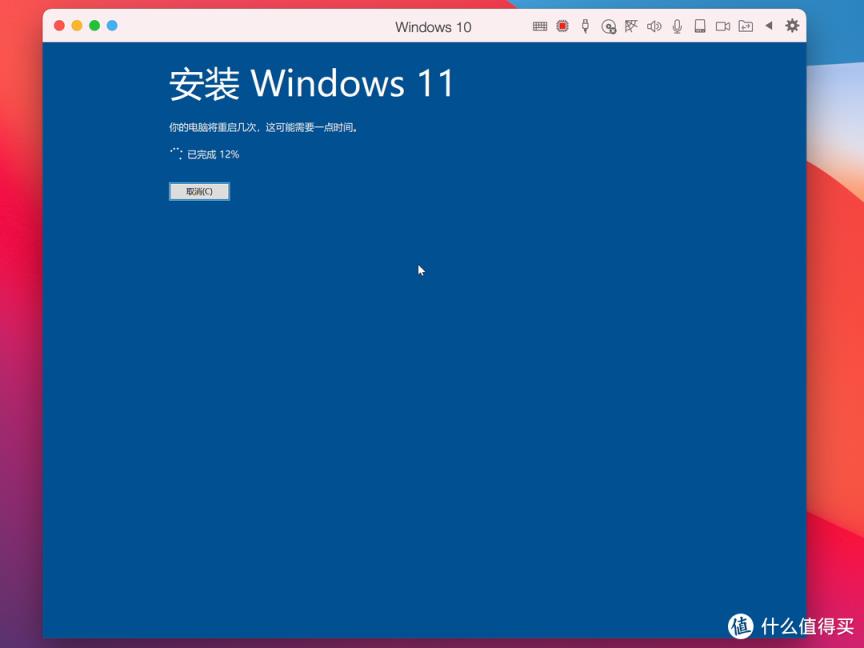Click the speaker sound icon
Viewport: 864px width, 648px height.
(x=654, y=26)
